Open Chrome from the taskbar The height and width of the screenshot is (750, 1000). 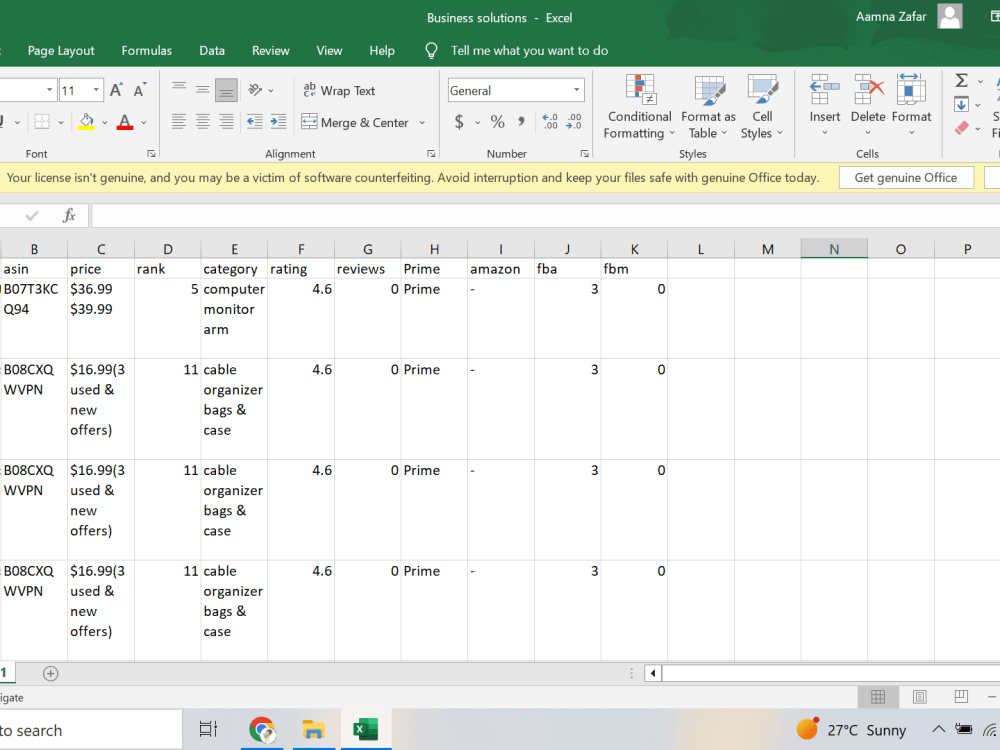262,729
